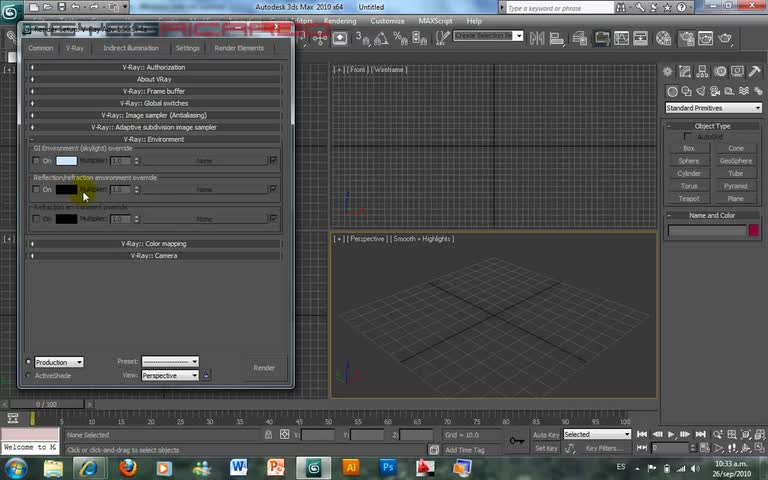
Task: Select the ActiveShade radio button
Action: coord(28,375)
